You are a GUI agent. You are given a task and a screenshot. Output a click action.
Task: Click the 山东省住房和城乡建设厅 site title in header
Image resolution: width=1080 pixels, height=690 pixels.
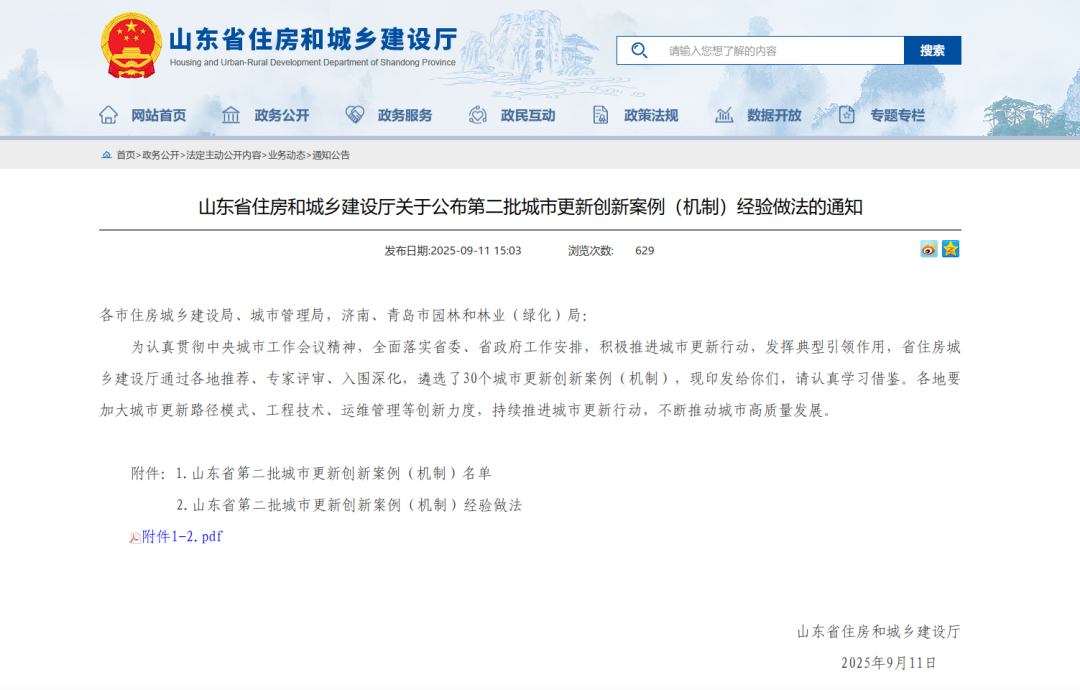click(313, 39)
